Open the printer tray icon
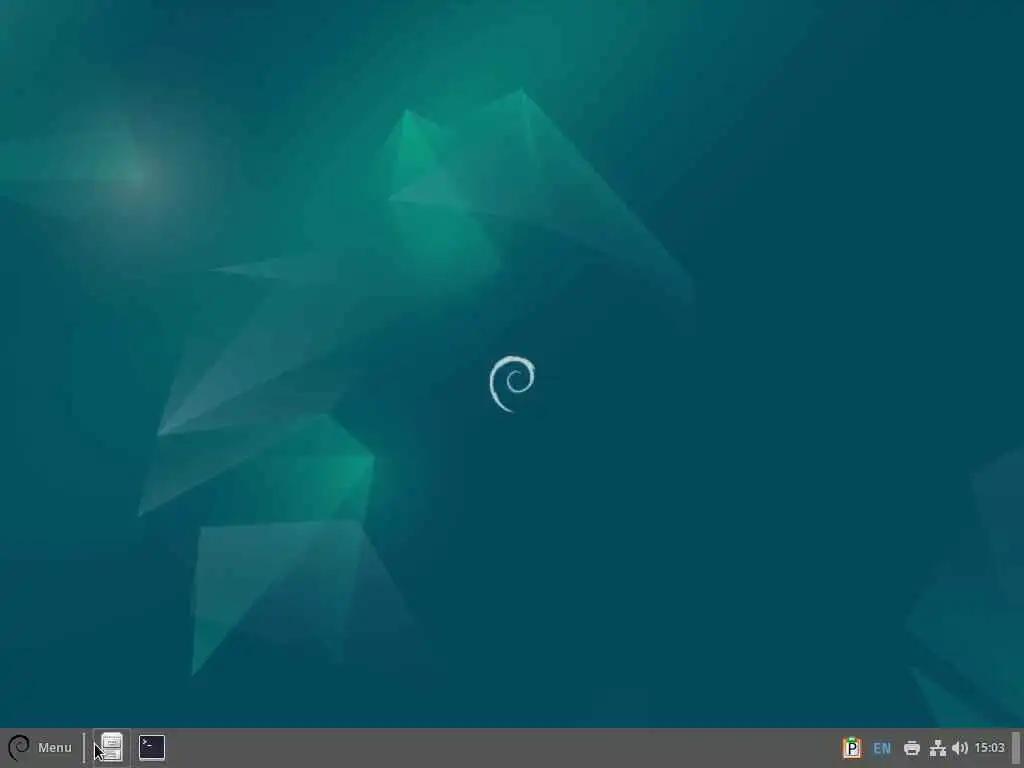 coord(912,748)
